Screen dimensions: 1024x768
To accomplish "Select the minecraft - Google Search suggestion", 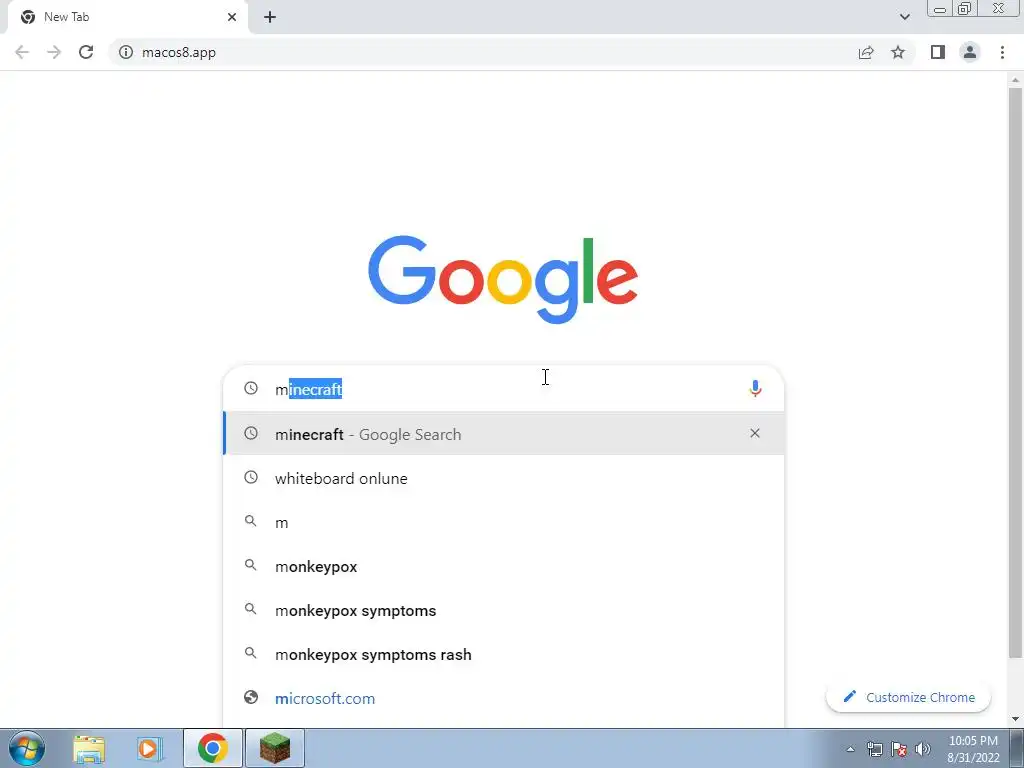I will pyautogui.click(x=503, y=434).
